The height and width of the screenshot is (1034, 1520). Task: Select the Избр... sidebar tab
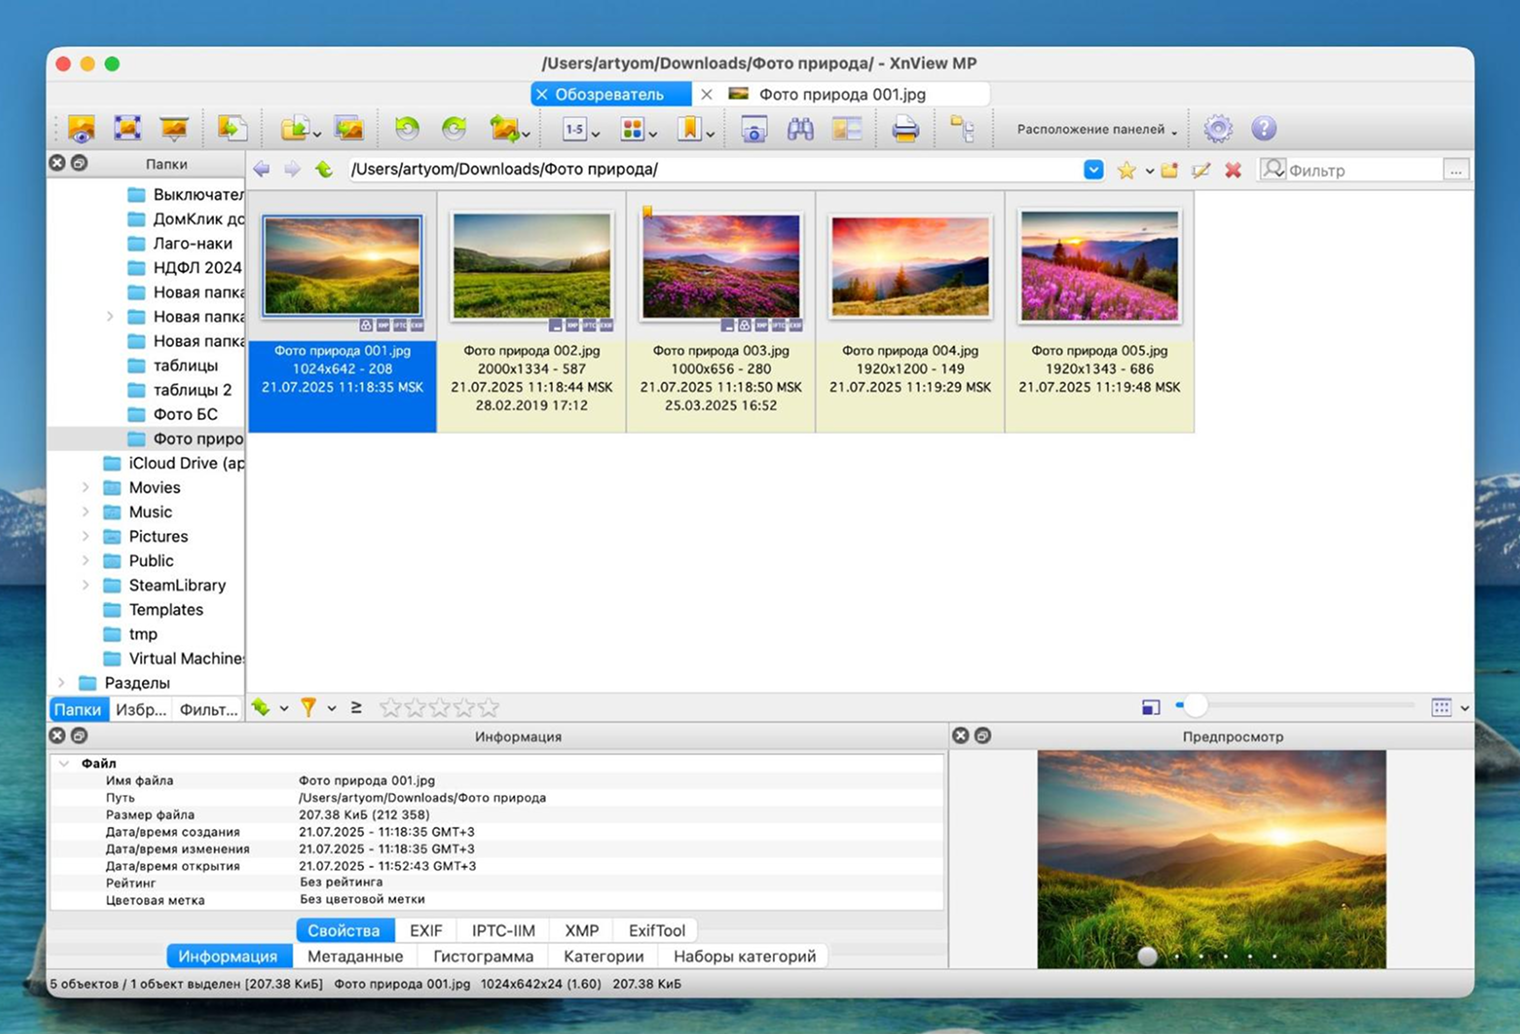(x=141, y=709)
